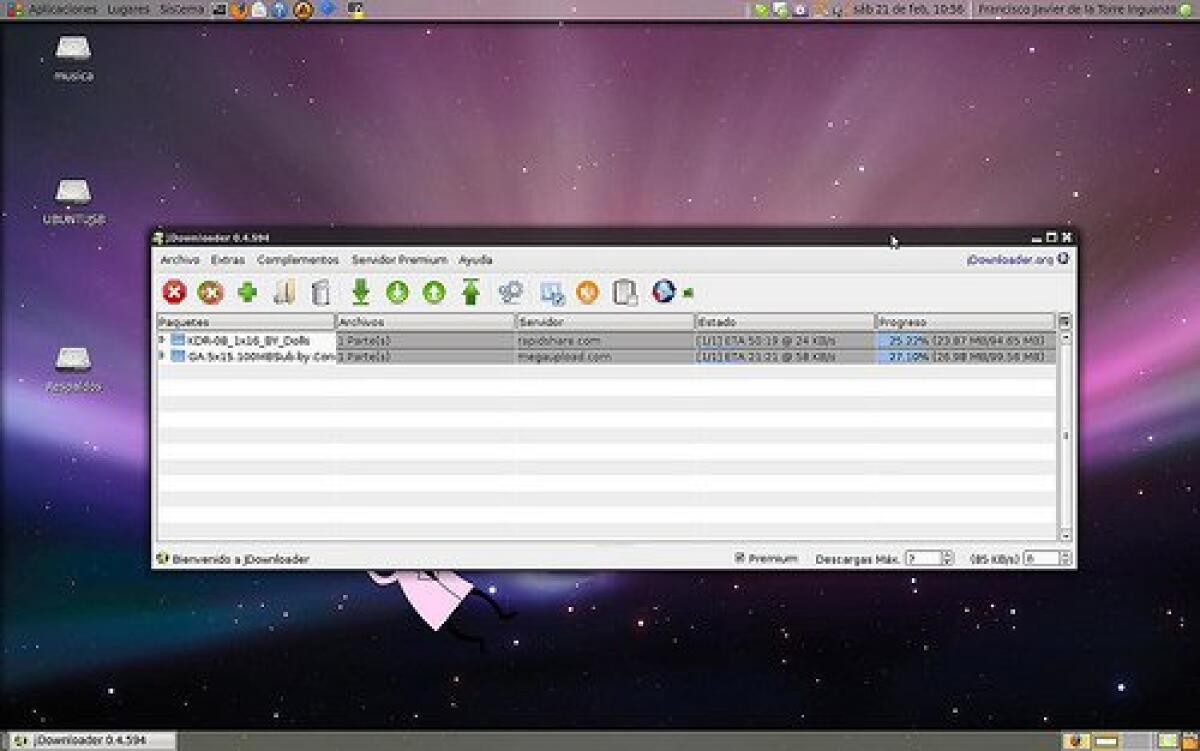Viewport: 1200px width, 751px height.
Task: Open the LinkGrabber windows icon
Action: tap(550, 291)
